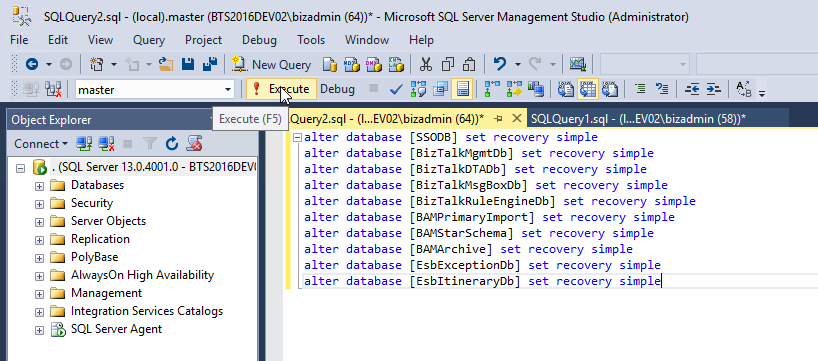818x361 pixels.
Task: Display Estimated Execution Plan icon
Action: (418, 90)
